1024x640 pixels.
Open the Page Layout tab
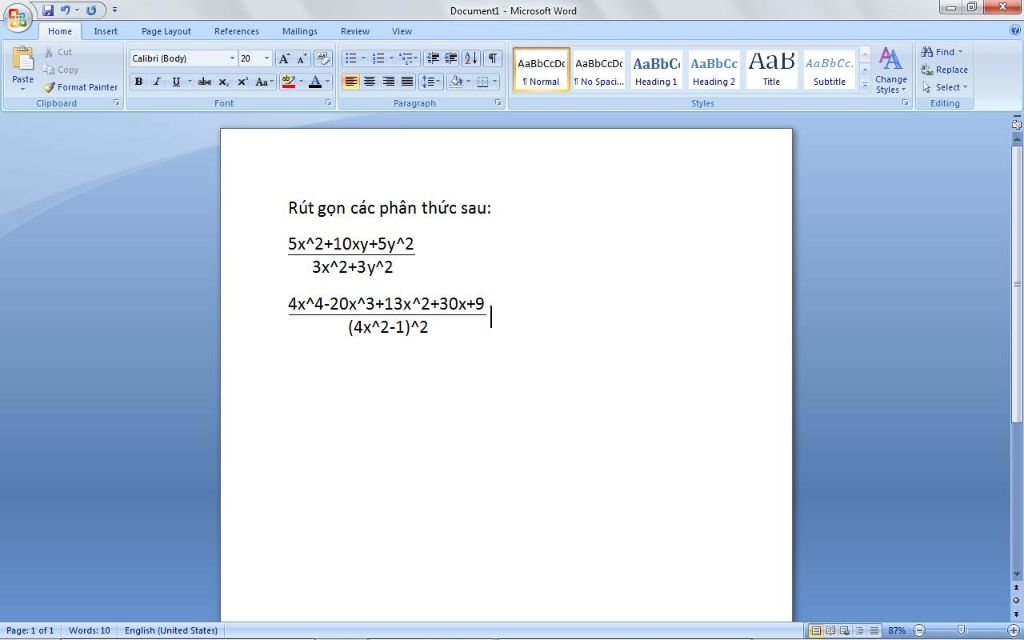click(166, 31)
